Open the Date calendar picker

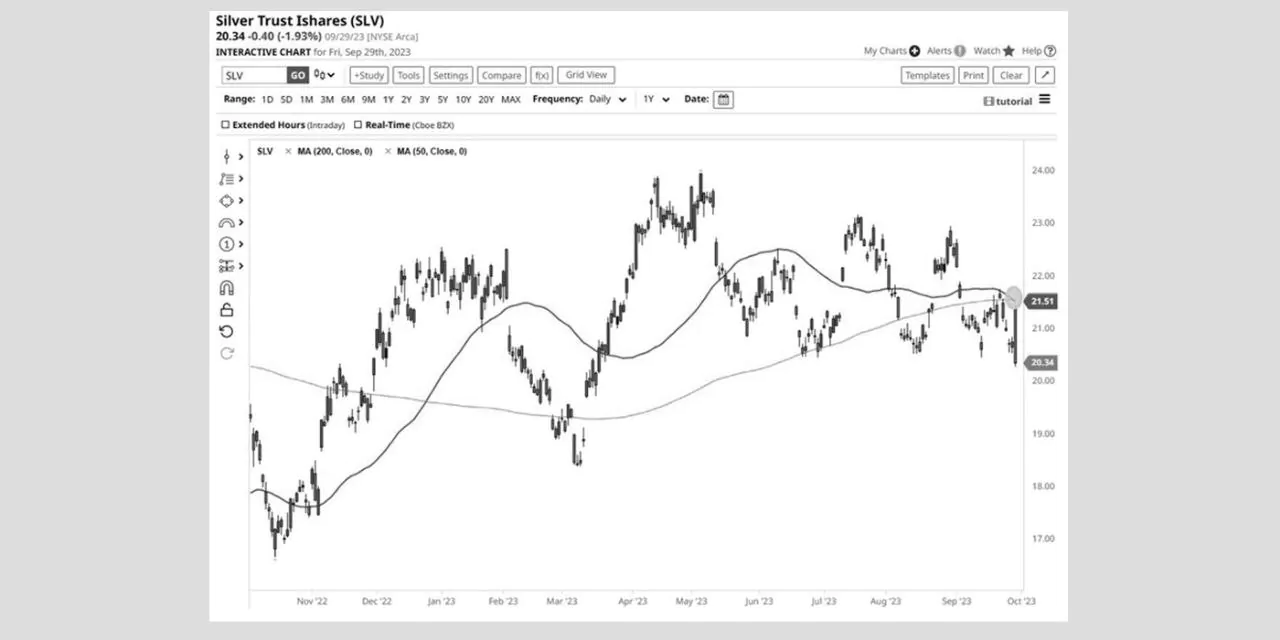[x=723, y=99]
